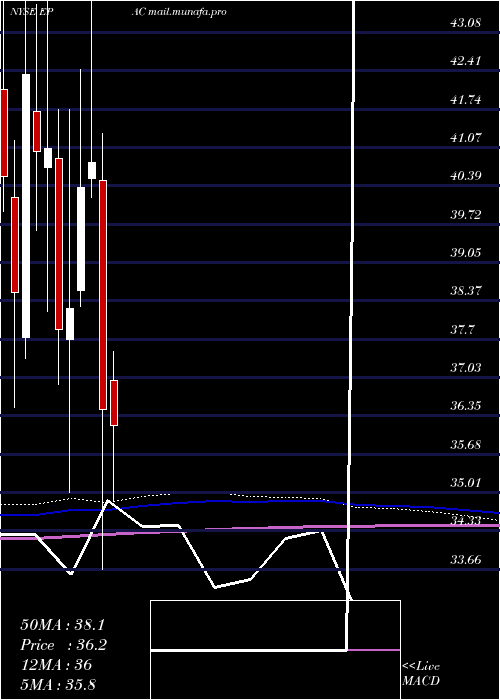Click the 38.37 axis label
The image size is (500, 700).
point(465,291)
